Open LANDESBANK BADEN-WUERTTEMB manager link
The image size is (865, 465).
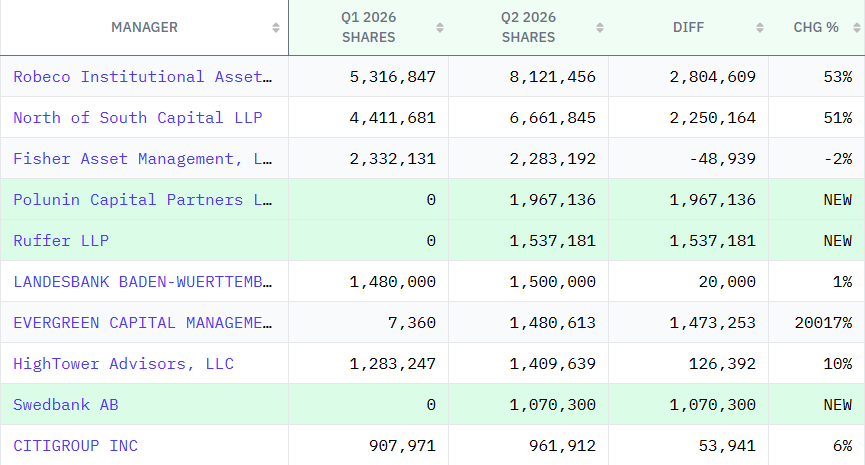[x=142, y=282]
